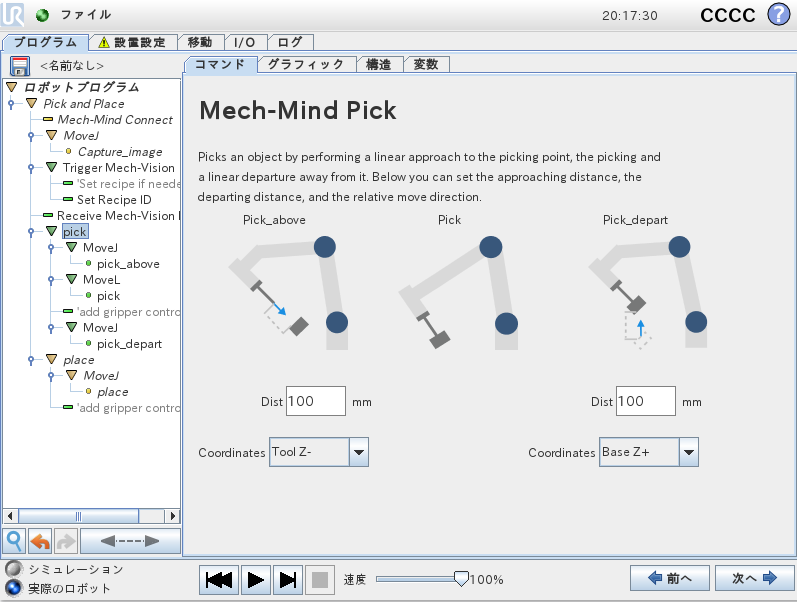This screenshot has width=800, height=602.
Task: Select the simulation mode radio button
Action: click(x=14, y=568)
